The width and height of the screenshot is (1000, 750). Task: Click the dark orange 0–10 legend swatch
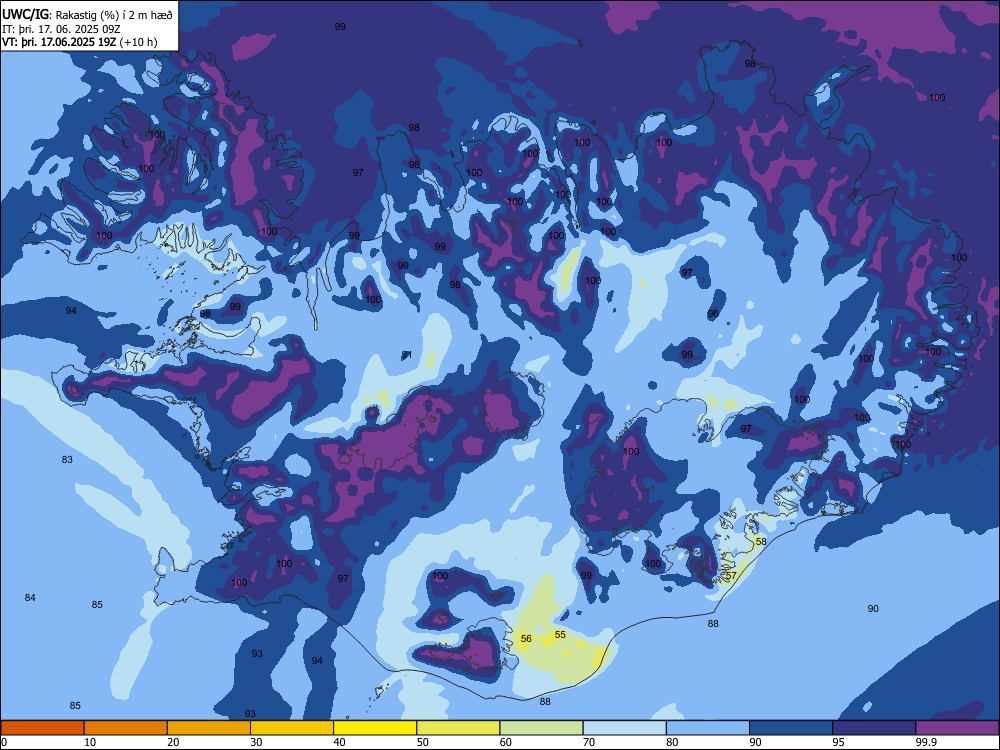42,728
